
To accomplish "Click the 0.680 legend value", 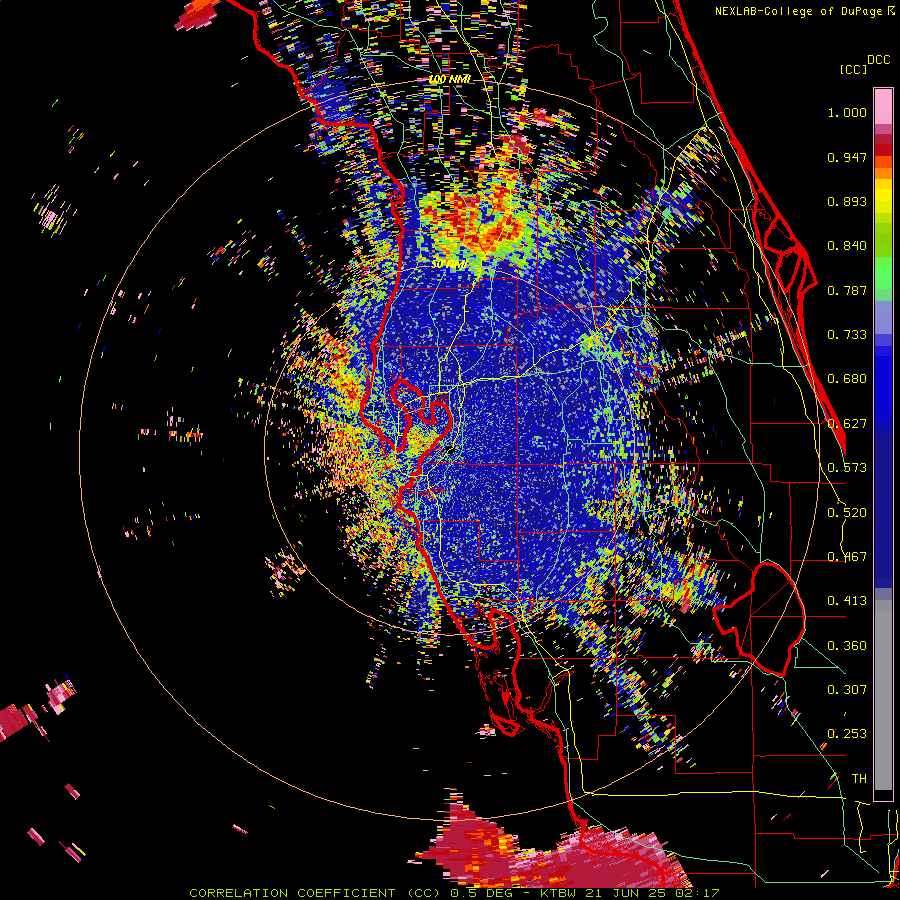I will (847, 379).
